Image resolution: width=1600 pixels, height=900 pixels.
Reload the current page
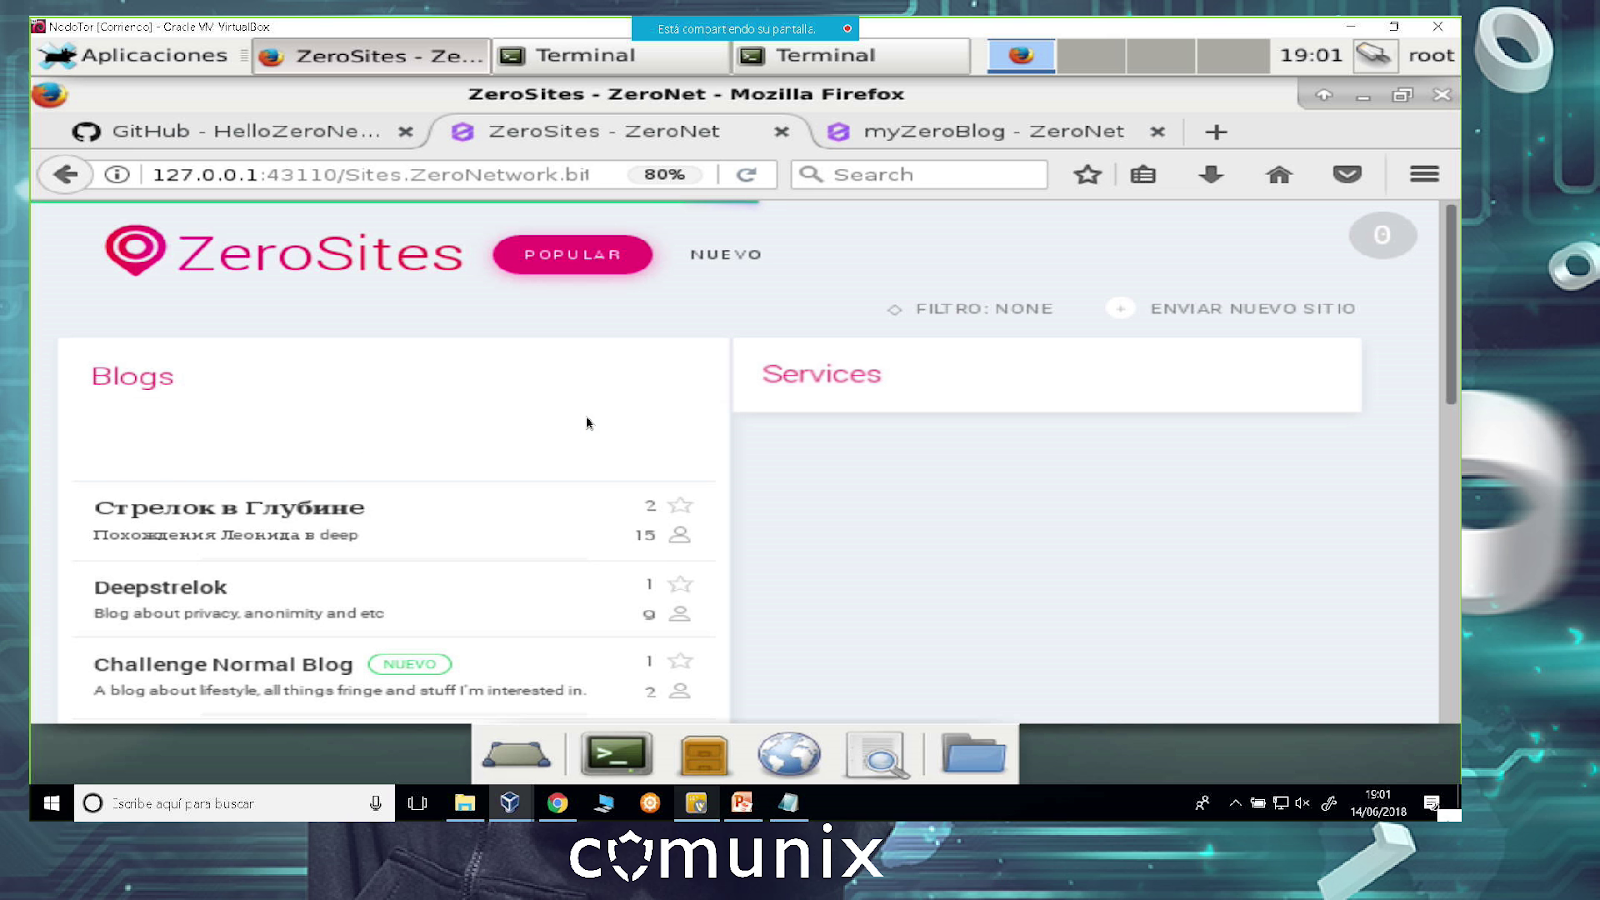(746, 175)
